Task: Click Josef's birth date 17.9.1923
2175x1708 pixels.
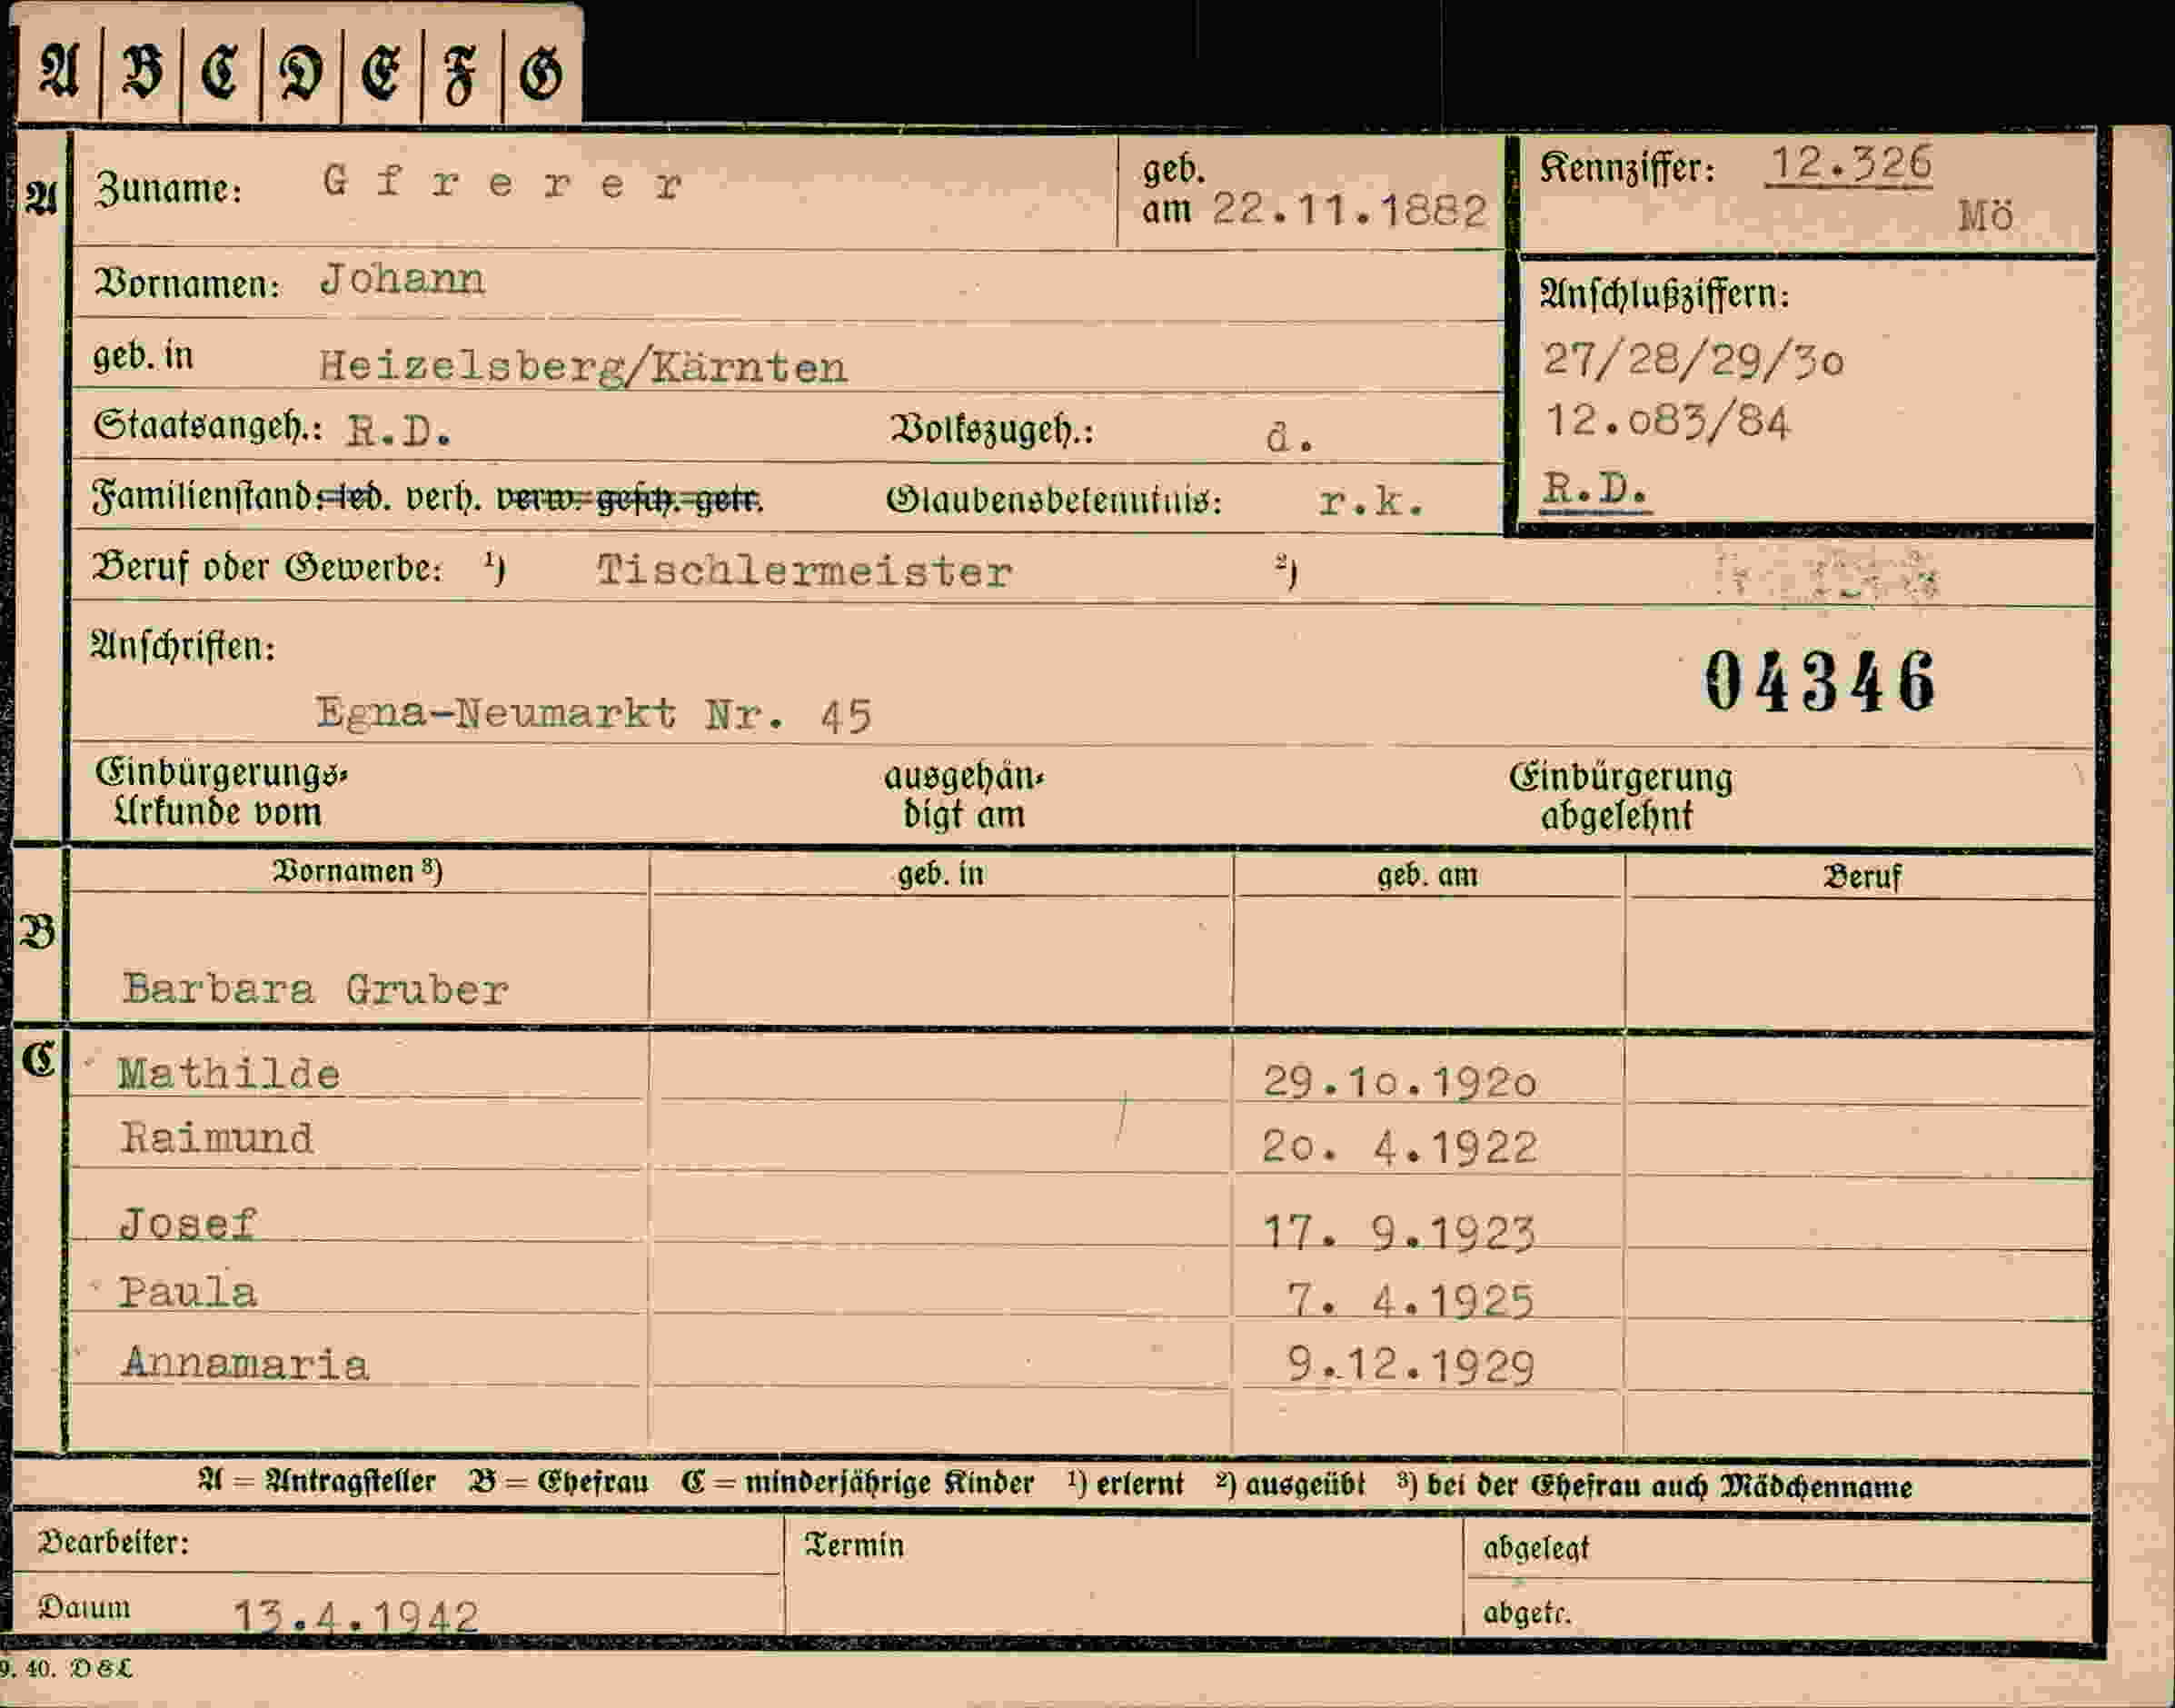Action: click(x=1398, y=1232)
